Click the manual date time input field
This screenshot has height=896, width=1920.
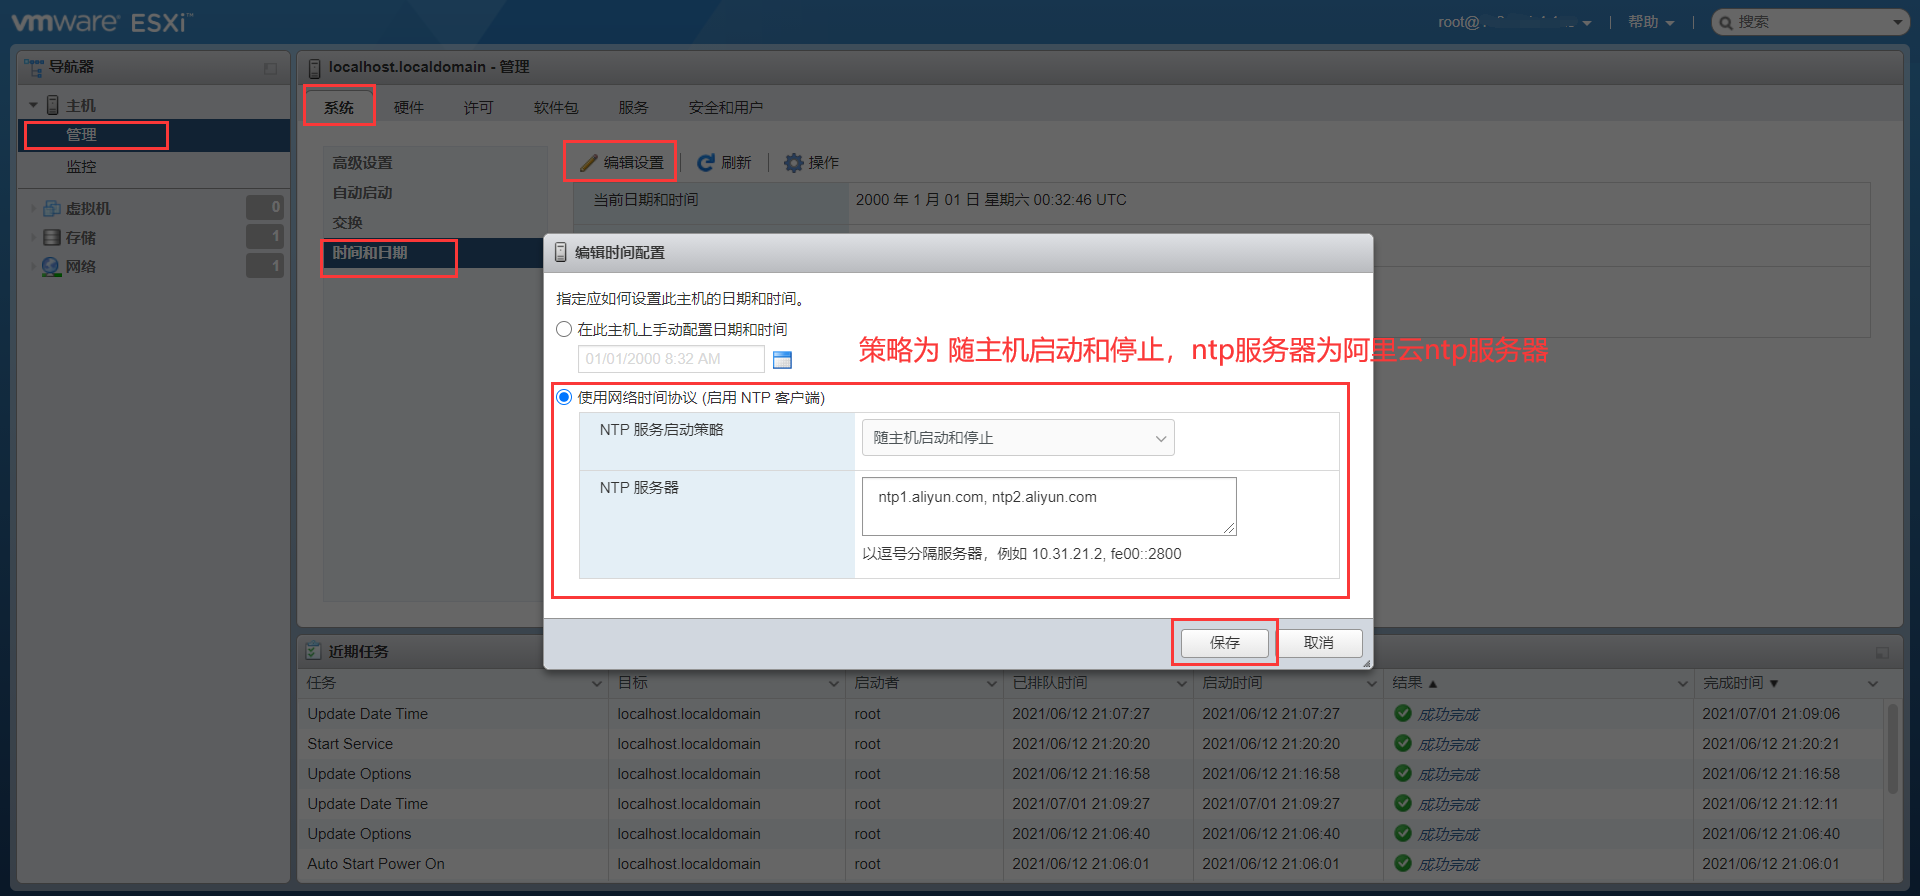coord(671,359)
